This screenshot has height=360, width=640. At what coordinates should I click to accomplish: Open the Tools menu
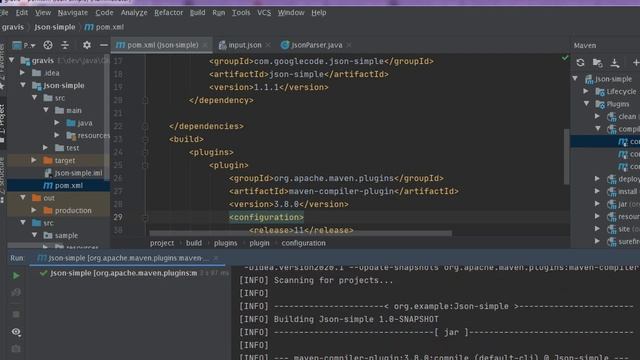tap(241, 13)
